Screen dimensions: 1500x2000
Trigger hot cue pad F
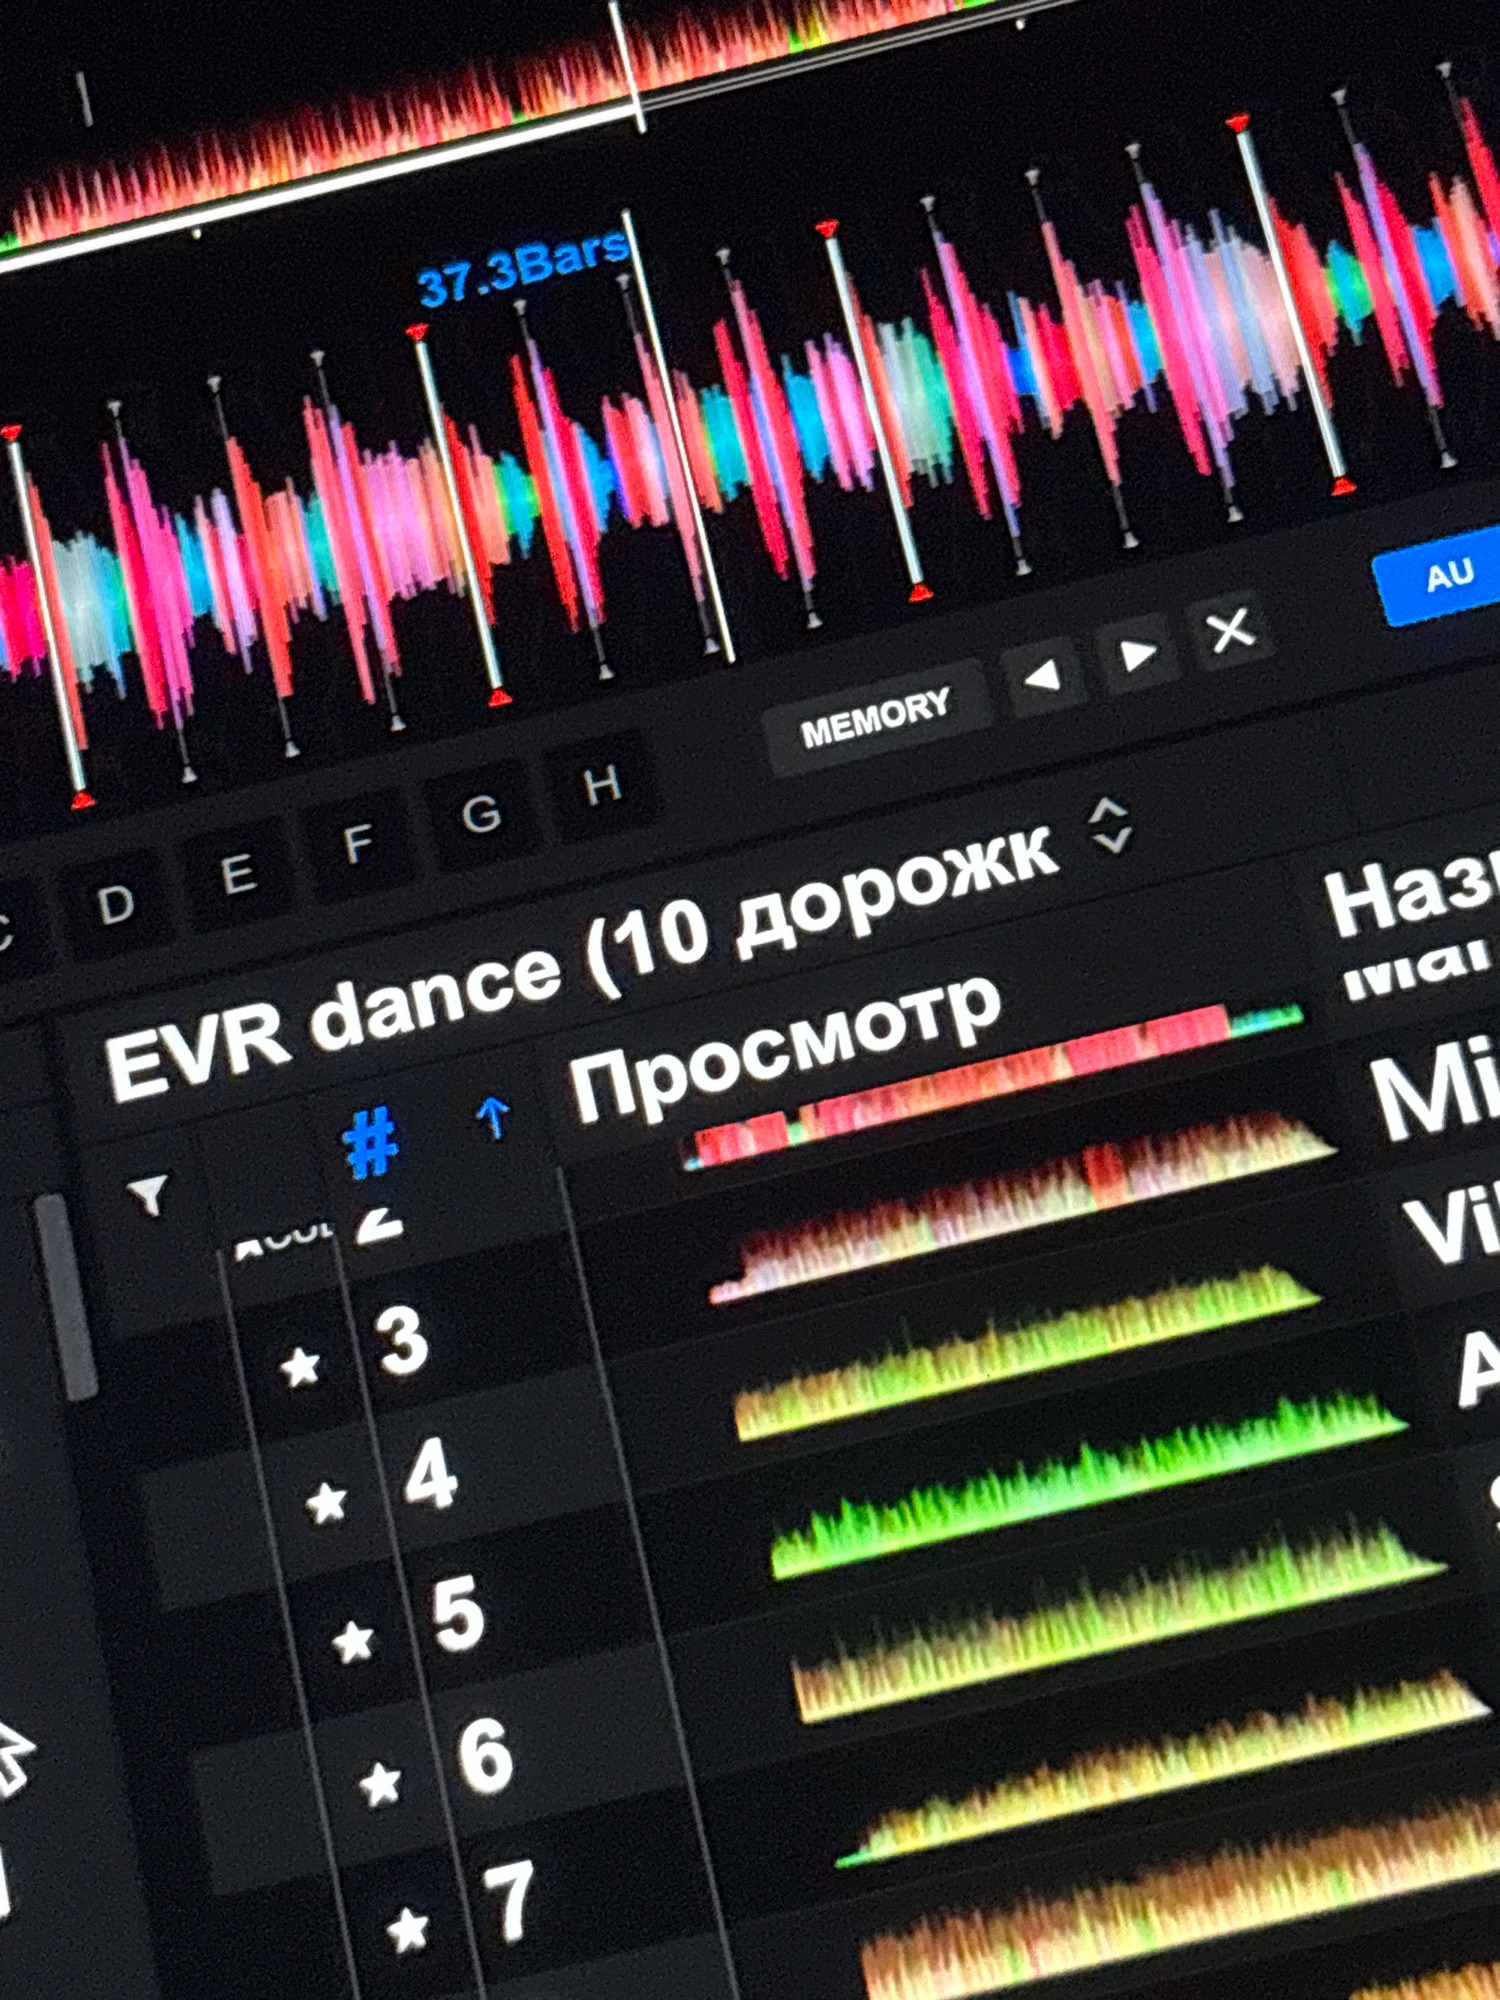(358, 844)
